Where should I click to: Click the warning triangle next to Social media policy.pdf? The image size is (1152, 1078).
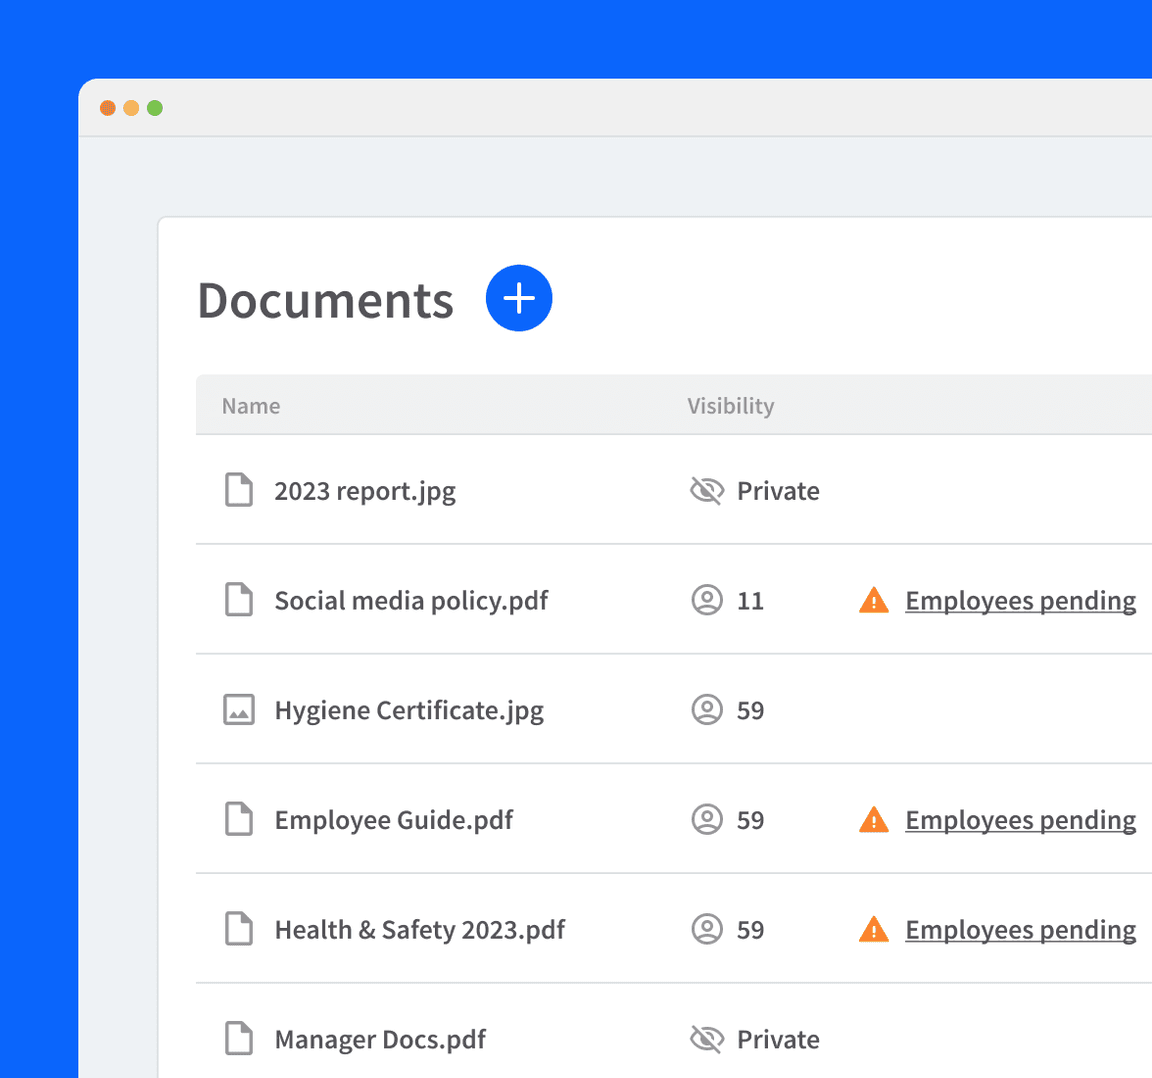(873, 600)
